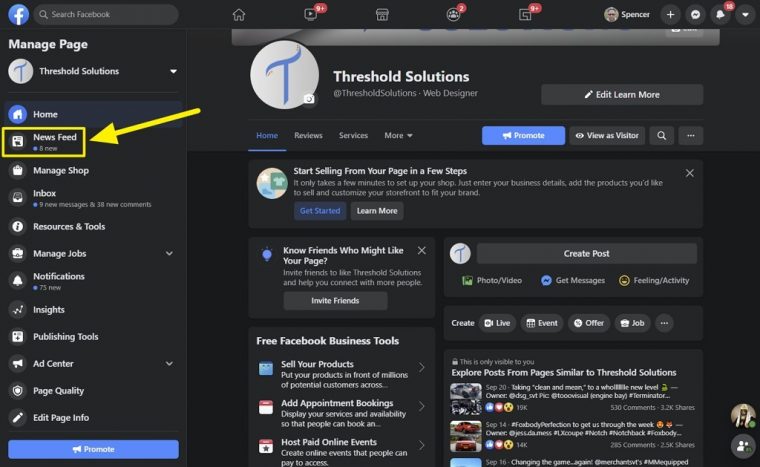
Task: Click the Offer create button
Action: [x=589, y=323]
